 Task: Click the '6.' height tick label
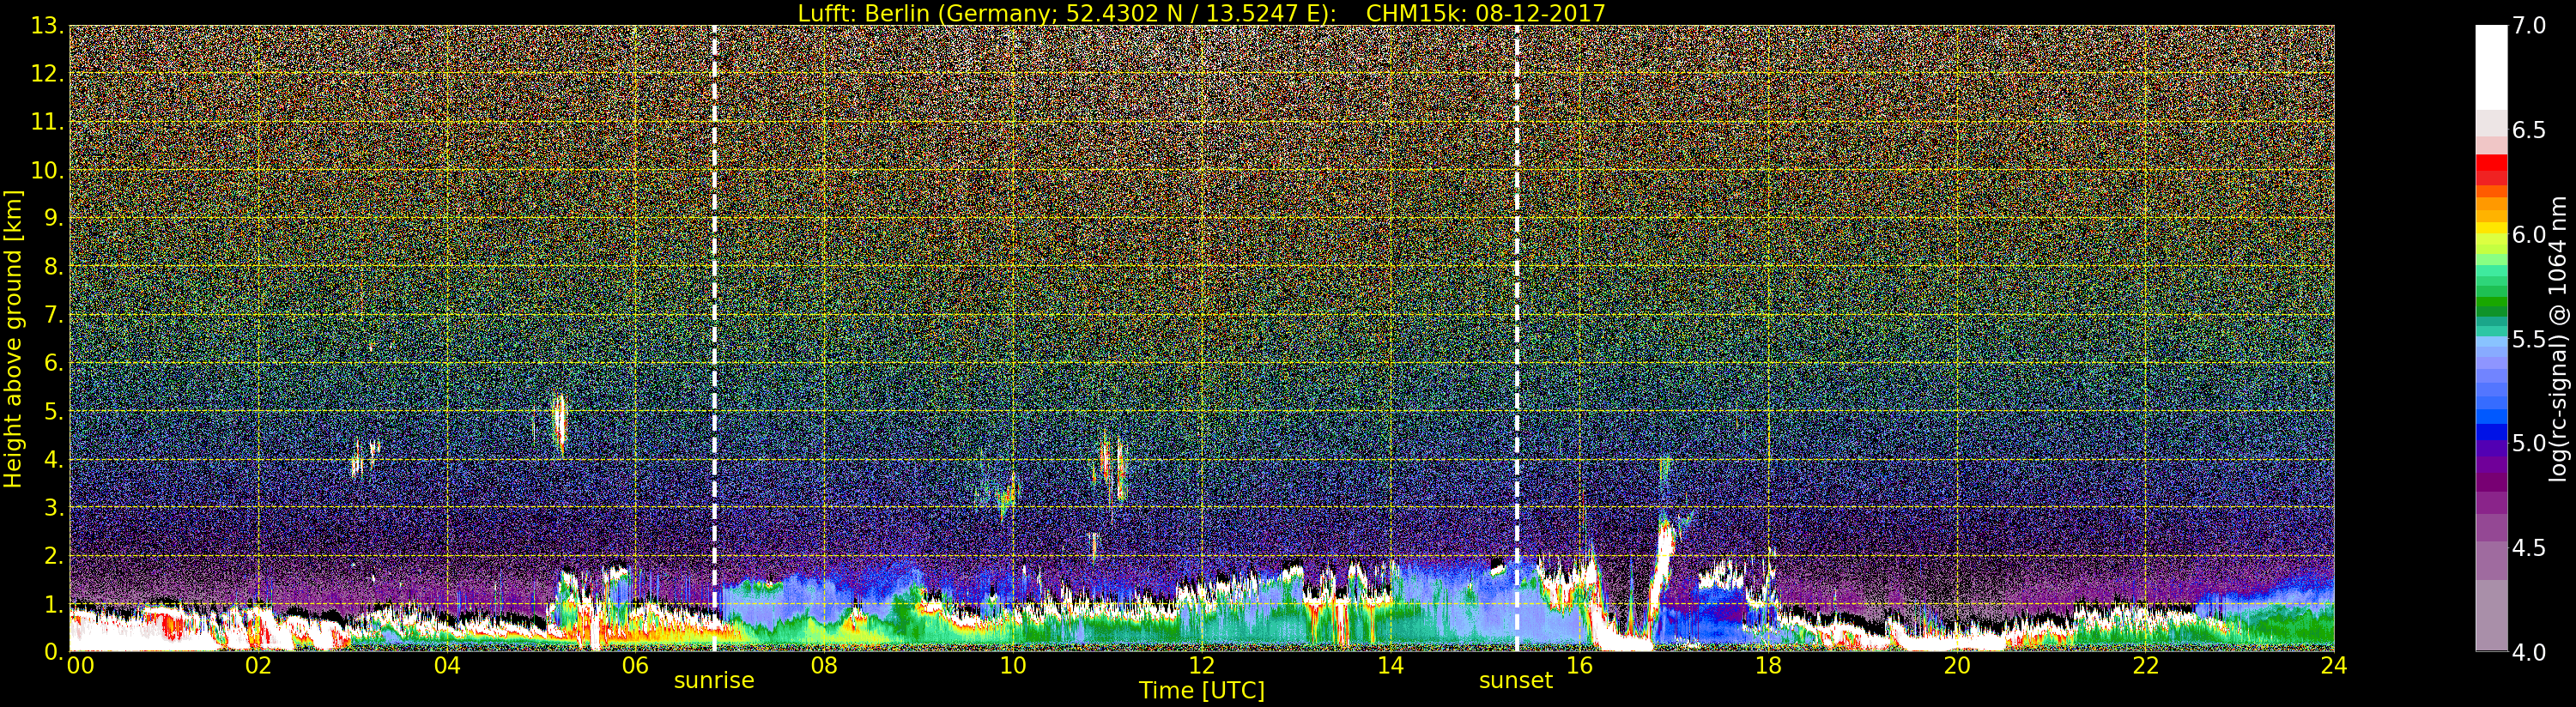(54, 363)
